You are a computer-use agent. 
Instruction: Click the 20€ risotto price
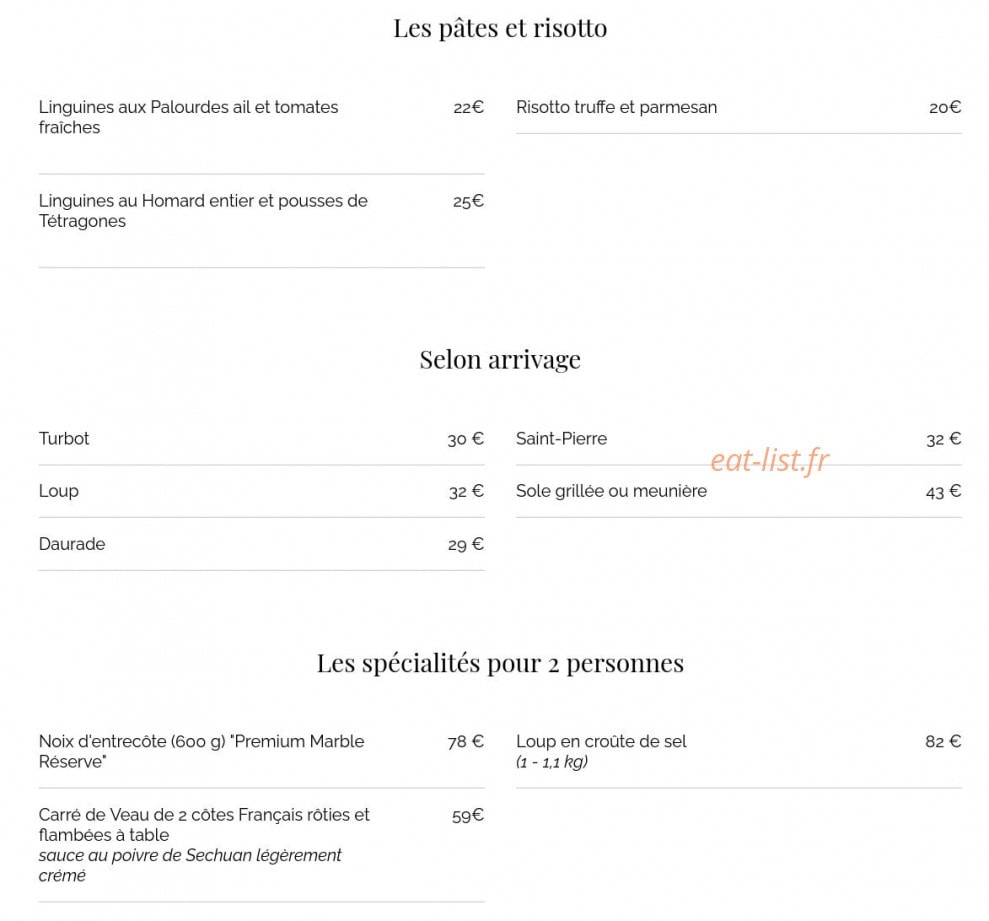point(945,108)
